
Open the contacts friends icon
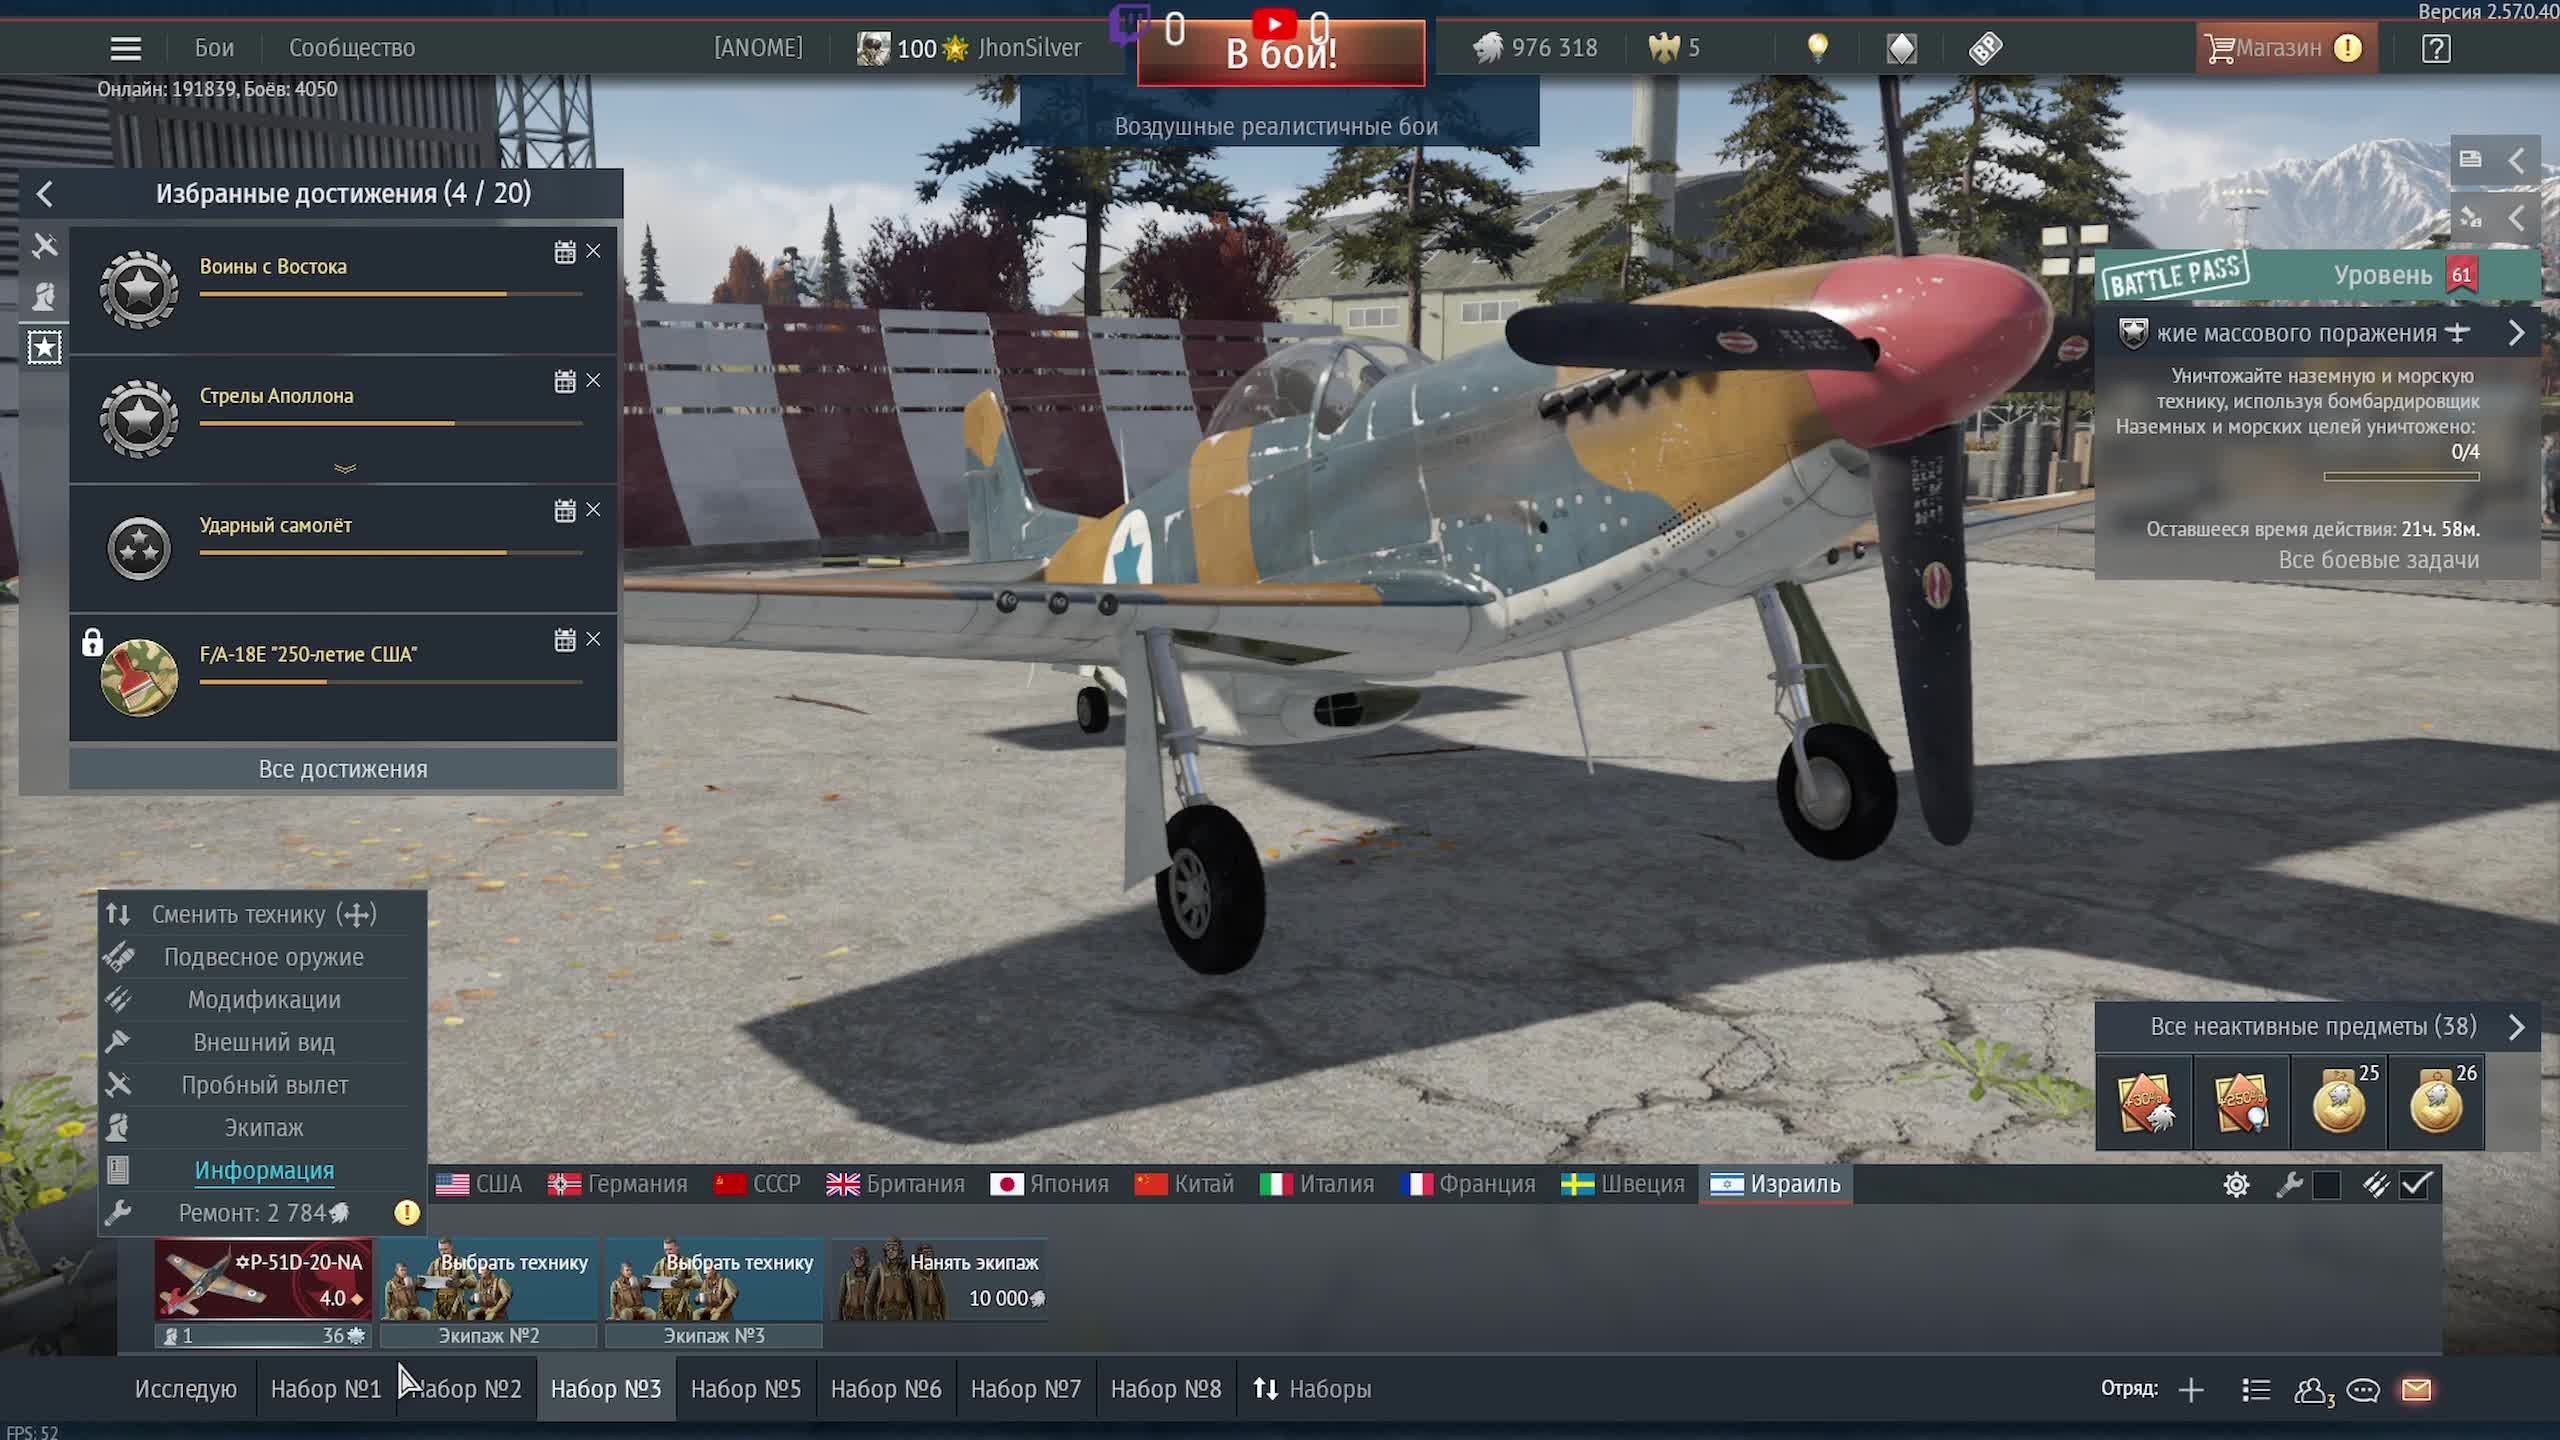click(2313, 1390)
